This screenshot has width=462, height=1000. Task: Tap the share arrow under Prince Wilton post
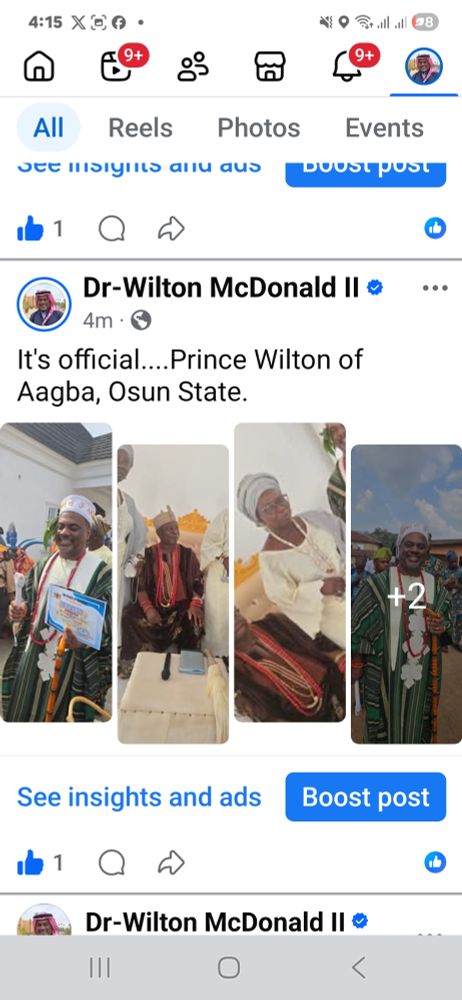click(171, 864)
